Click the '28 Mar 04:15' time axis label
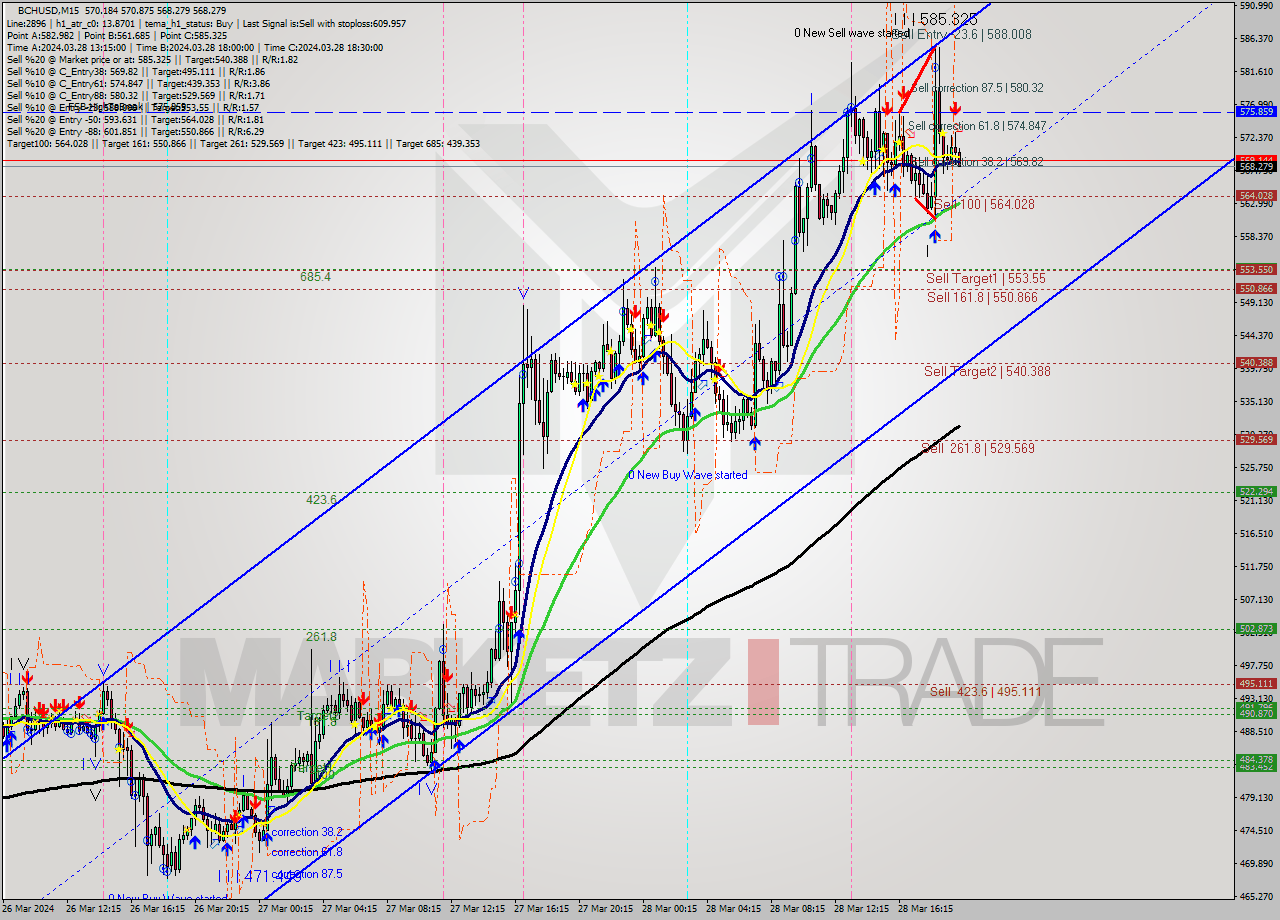 (733, 909)
